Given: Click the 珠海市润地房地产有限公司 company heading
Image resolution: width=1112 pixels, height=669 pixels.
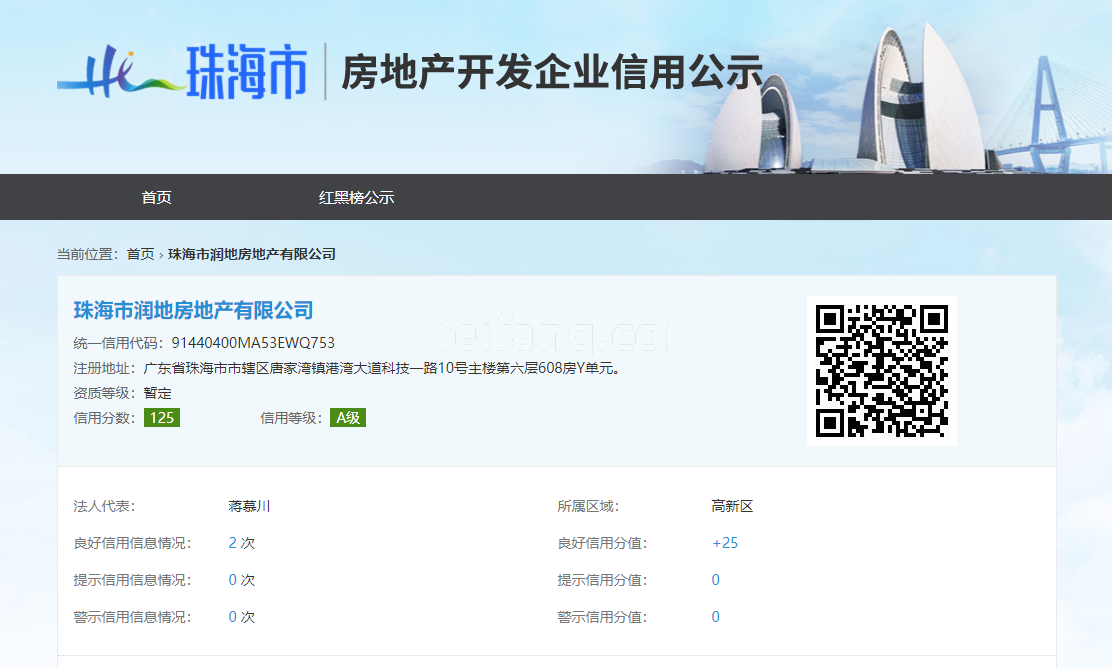Looking at the screenshot, I should [191, 311].
